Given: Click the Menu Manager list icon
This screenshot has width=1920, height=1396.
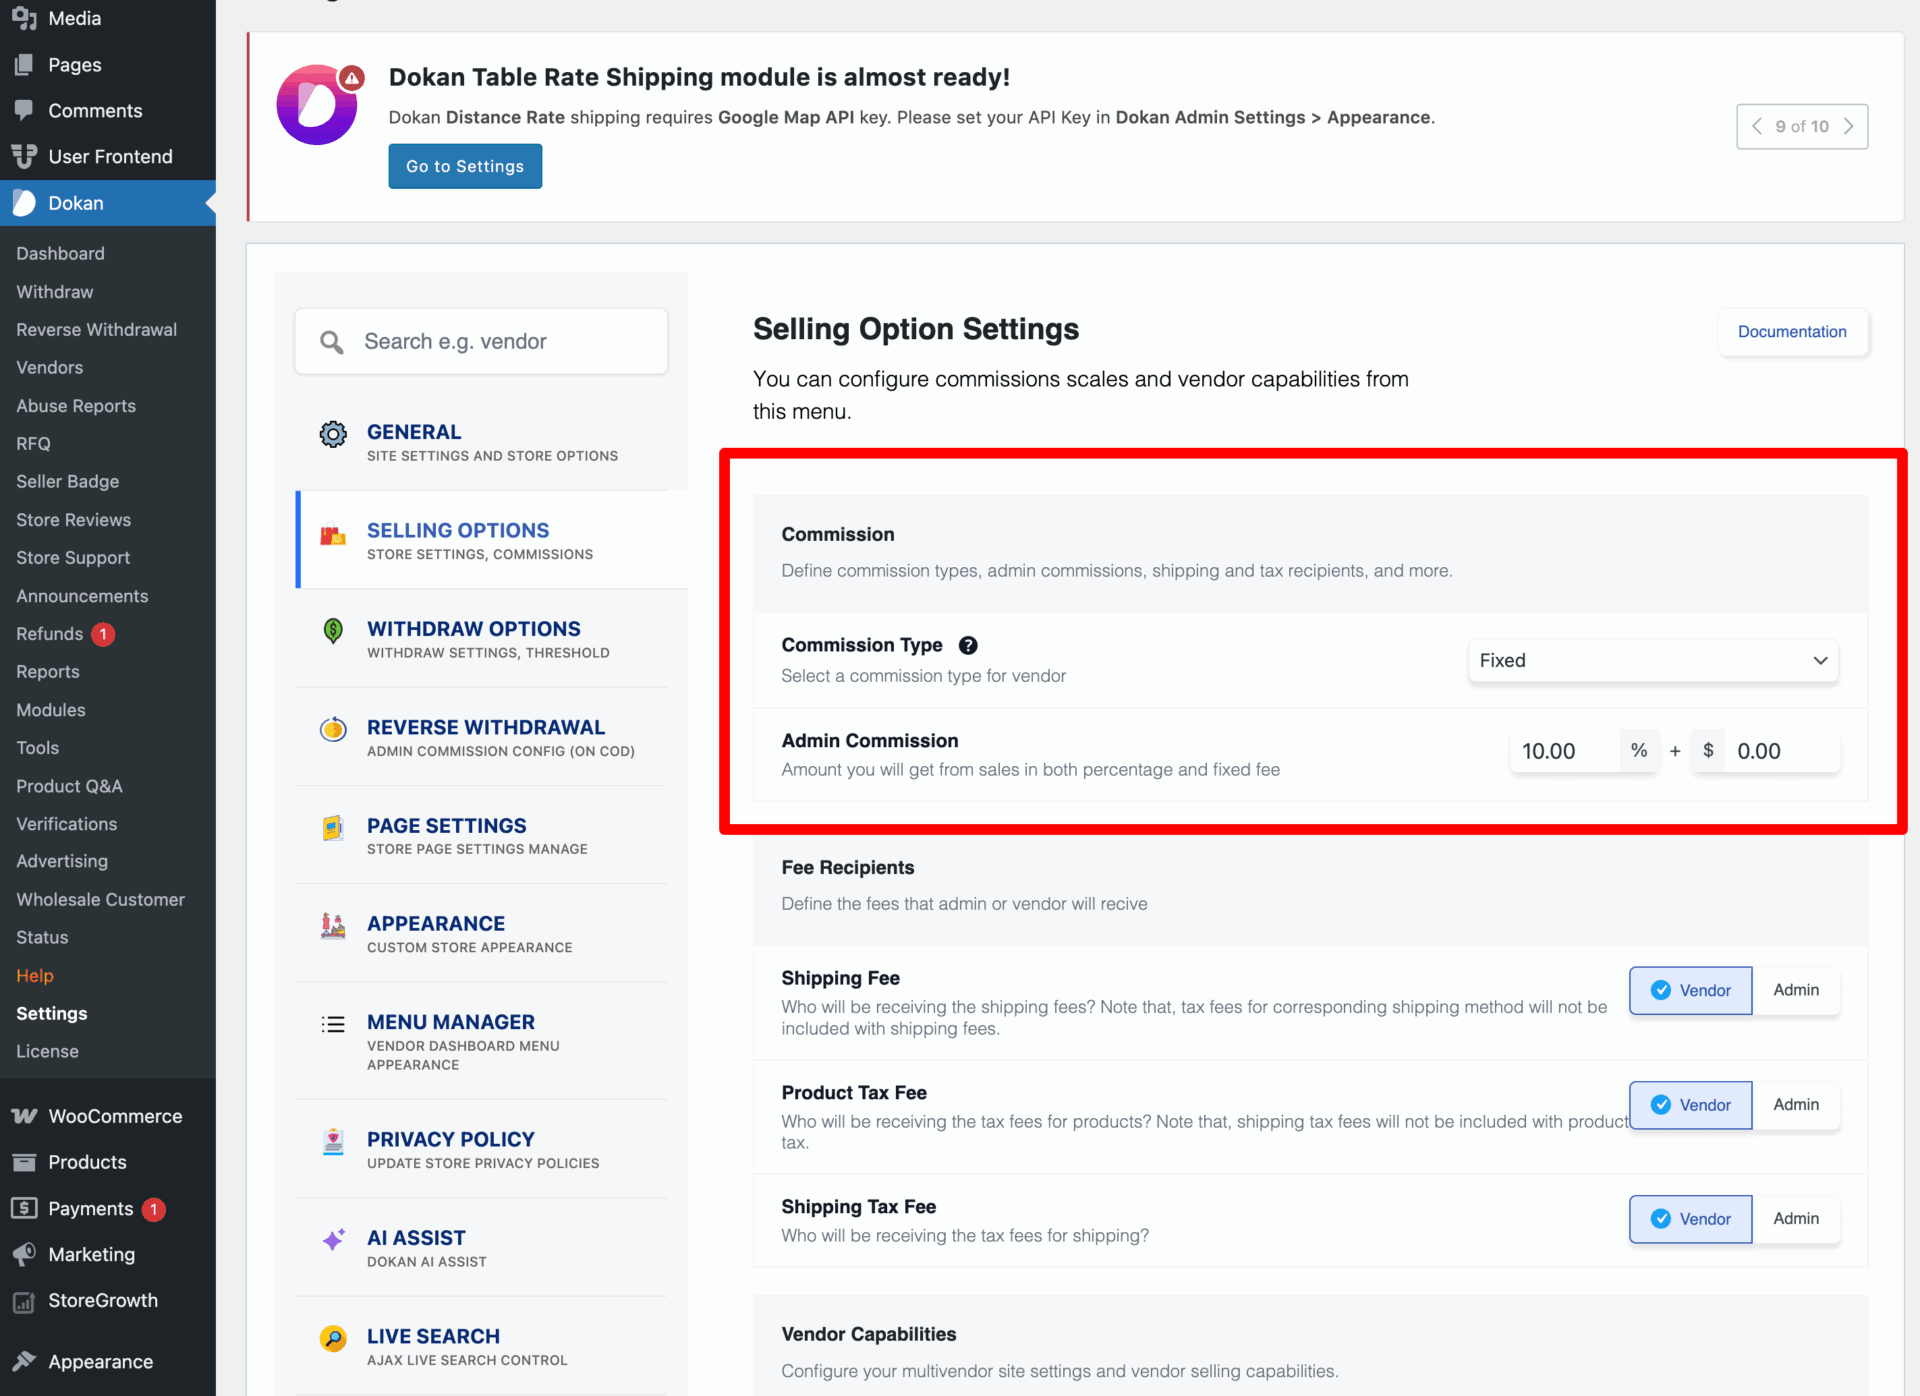Looking at the screenshot, I should coord(333,1024).
